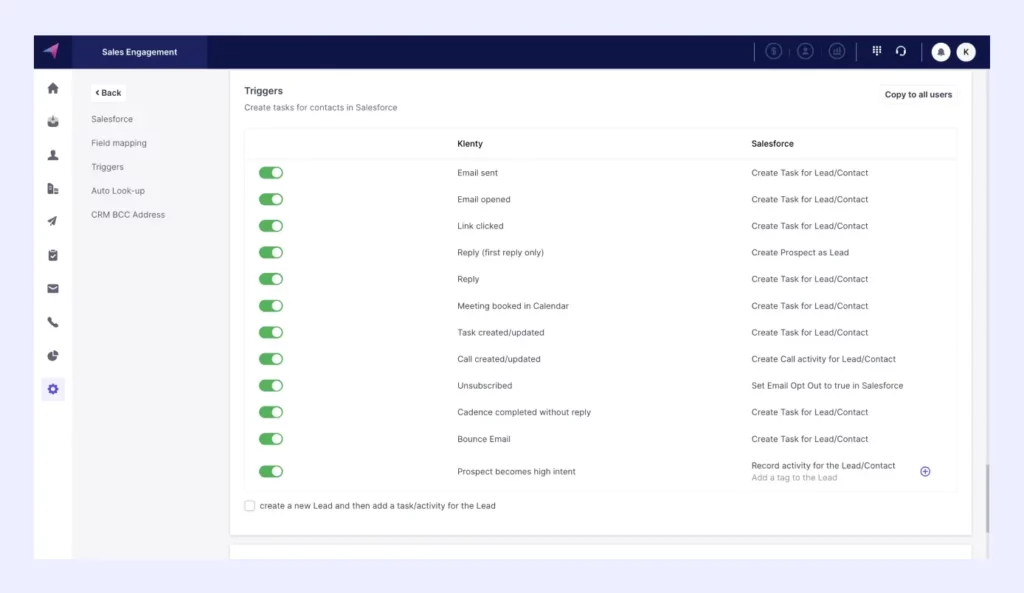Click the Back button
Screen dimensions: 1024x593
[x=108, y=93]
